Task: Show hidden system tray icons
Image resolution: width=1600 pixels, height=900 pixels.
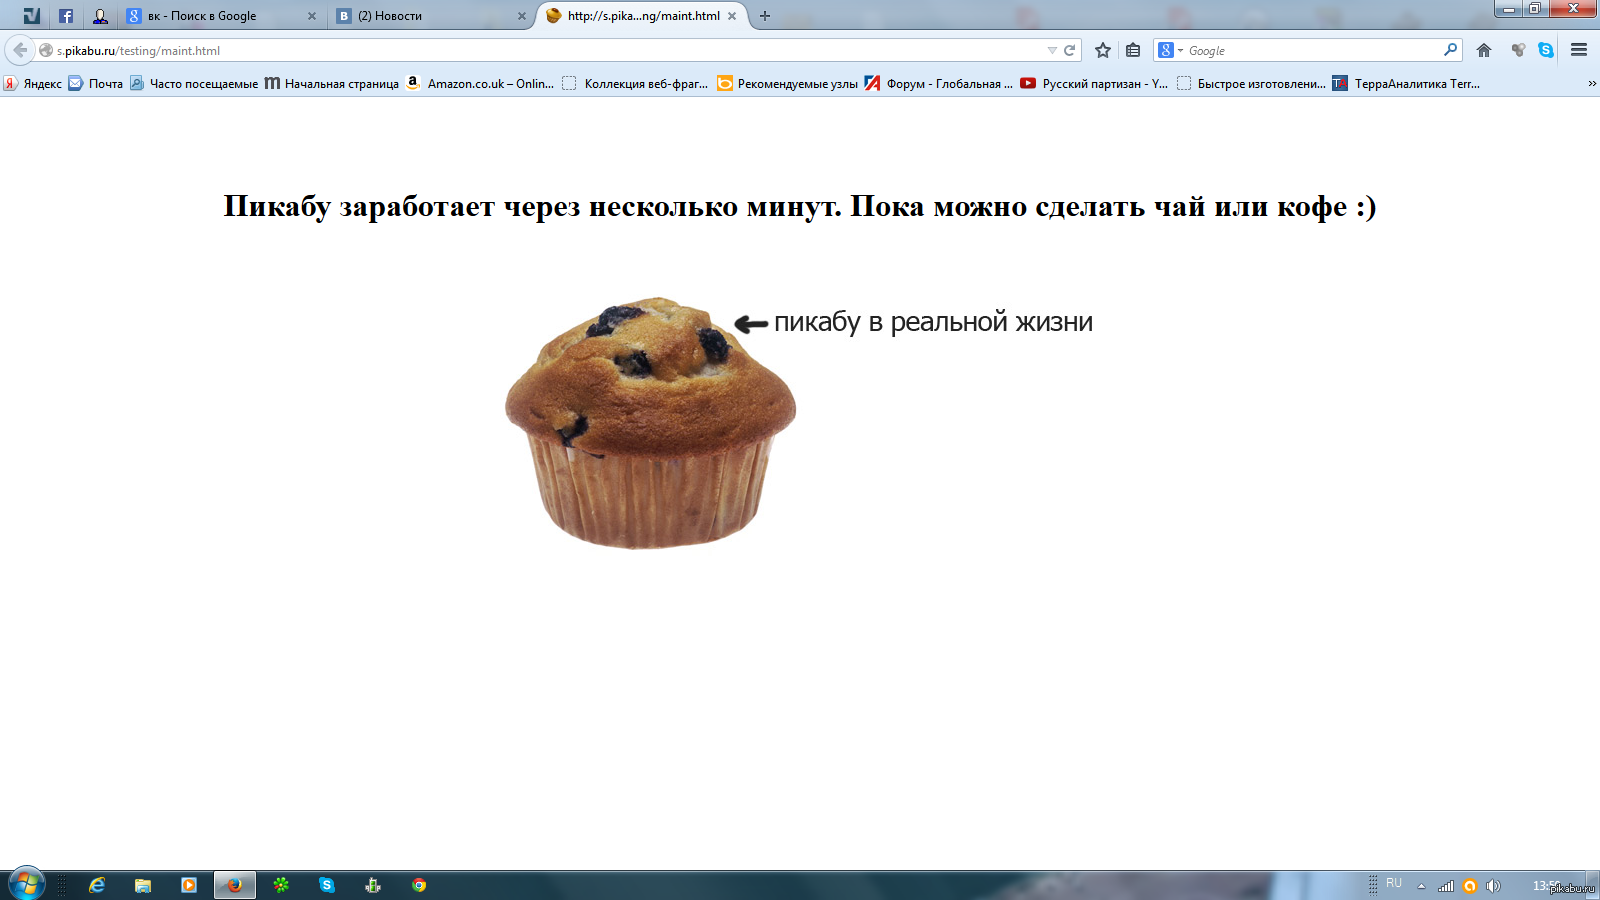Action: pyautogui.click(x=1421, y=886)
